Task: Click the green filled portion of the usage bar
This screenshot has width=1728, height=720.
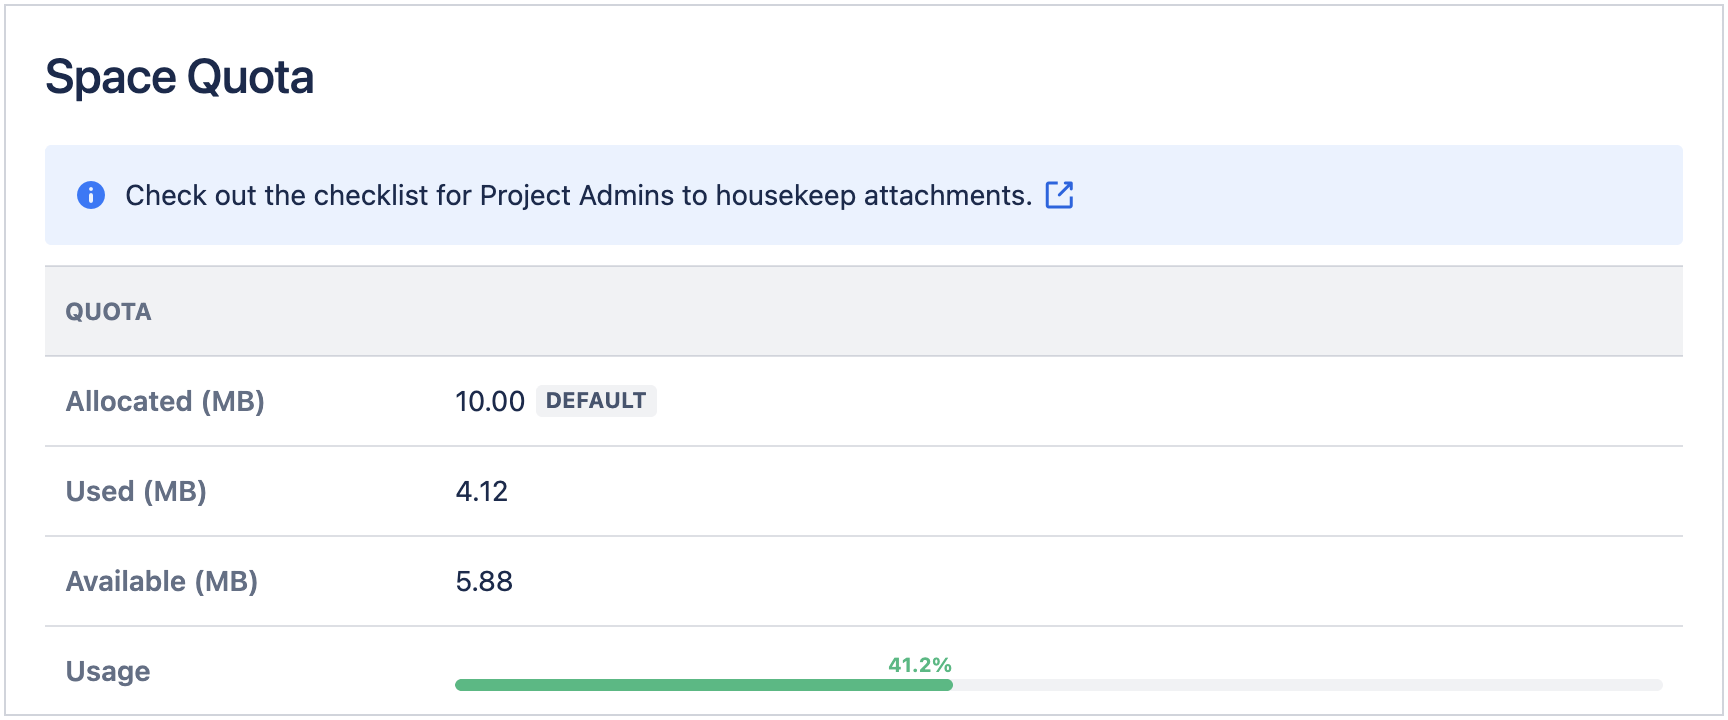Action: 700,685
